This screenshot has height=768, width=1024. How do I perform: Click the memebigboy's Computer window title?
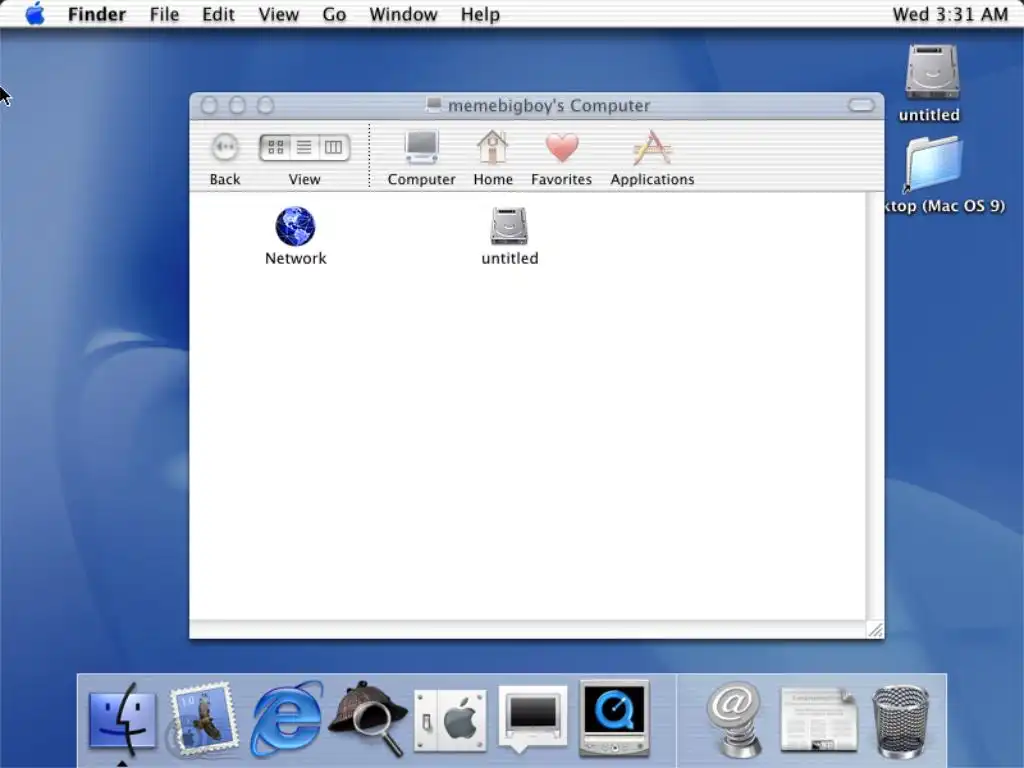point(549,106)
